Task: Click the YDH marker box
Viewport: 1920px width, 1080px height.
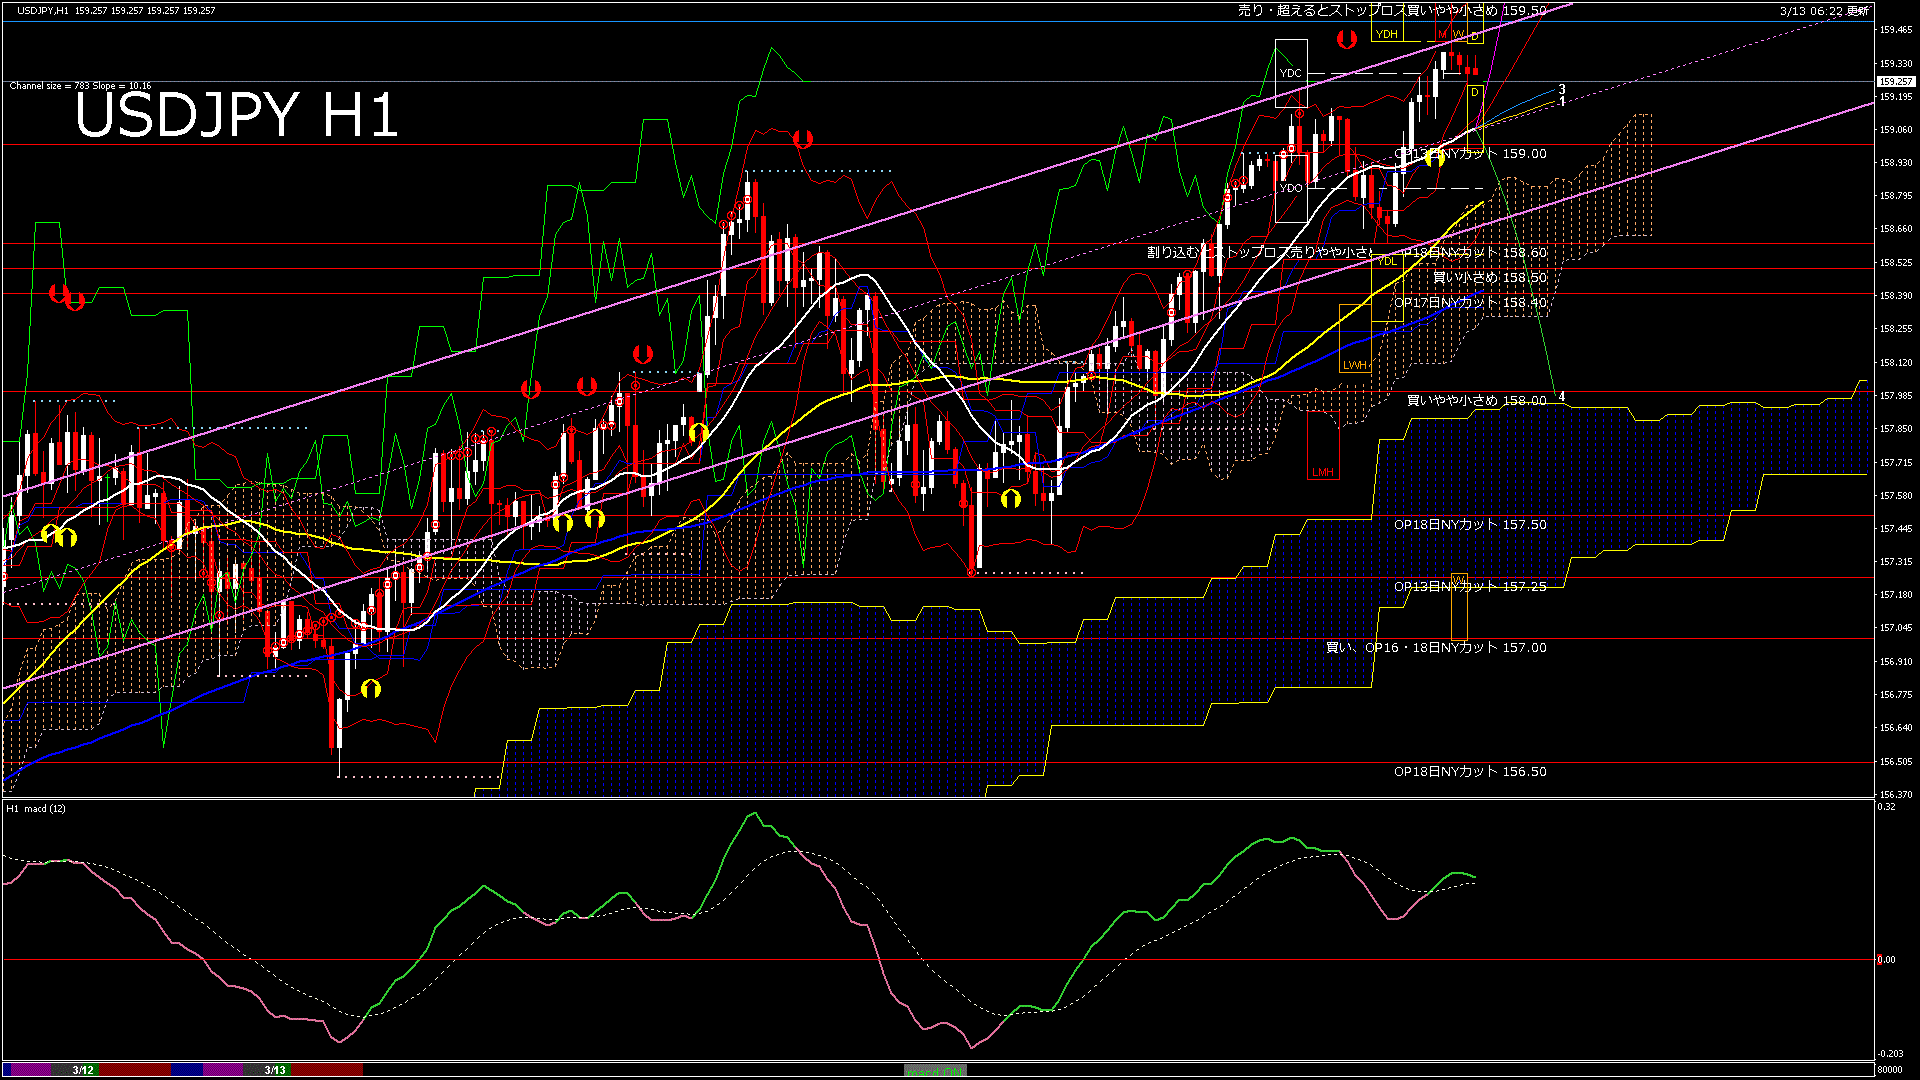Action: point(1386,34)
